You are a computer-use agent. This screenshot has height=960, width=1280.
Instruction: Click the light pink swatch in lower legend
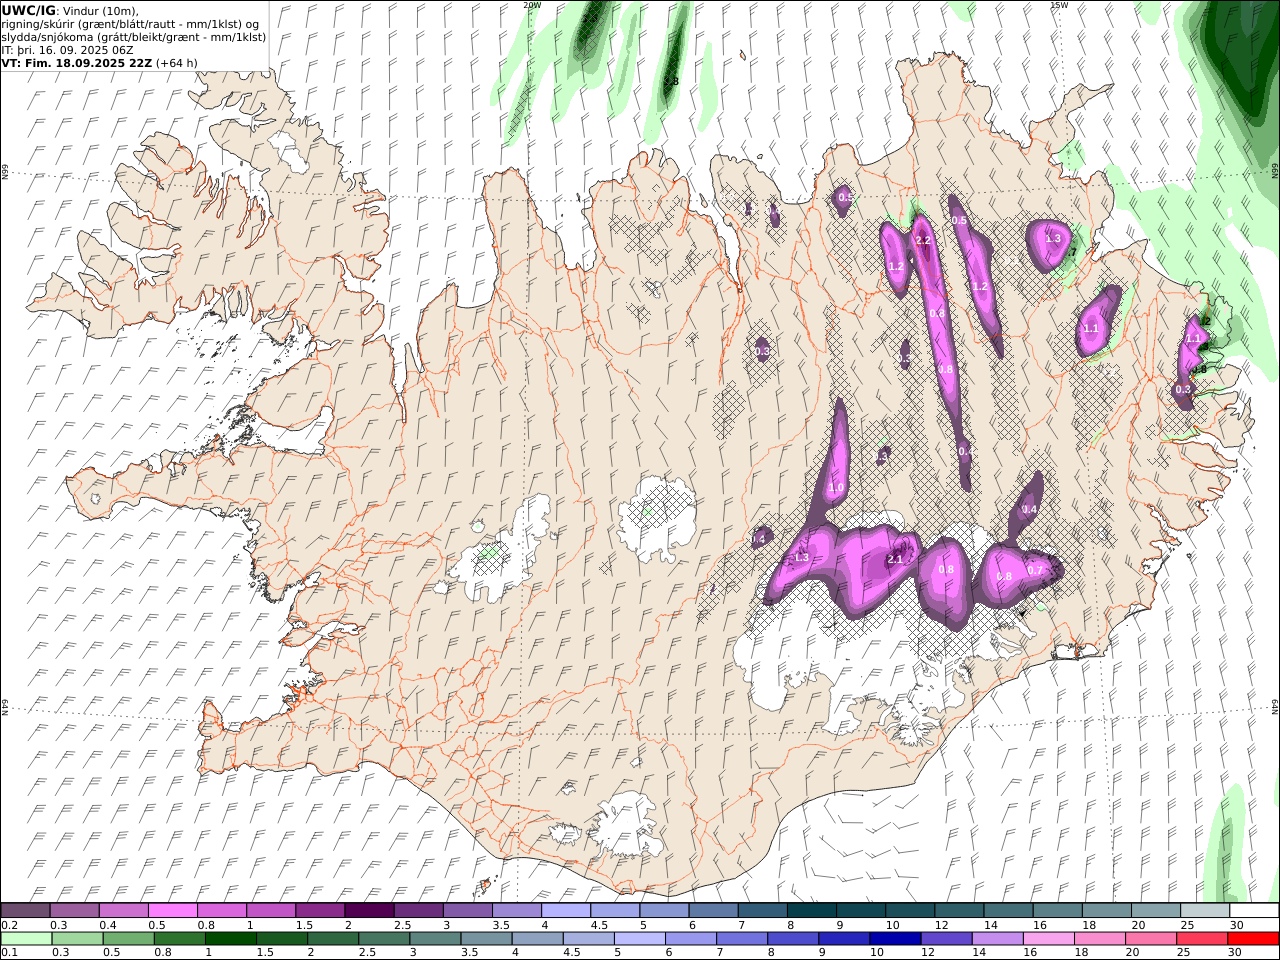tap(1047, 939)
